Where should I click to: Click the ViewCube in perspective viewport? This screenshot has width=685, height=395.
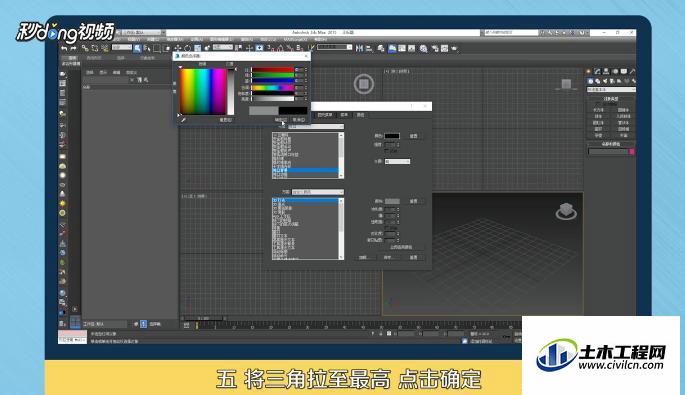566,211
